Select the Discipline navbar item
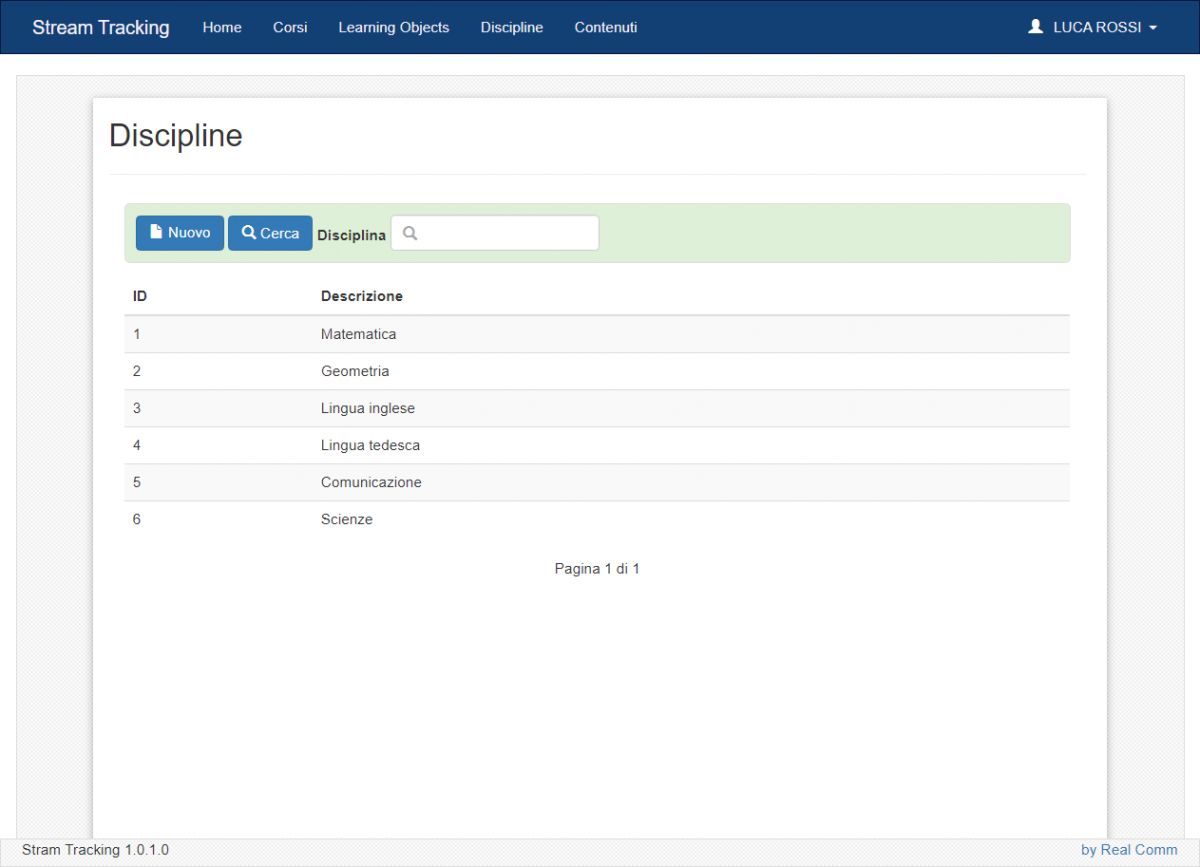Image resolution: width=1200 pixels, height=867 pixels. pos(512,27)
